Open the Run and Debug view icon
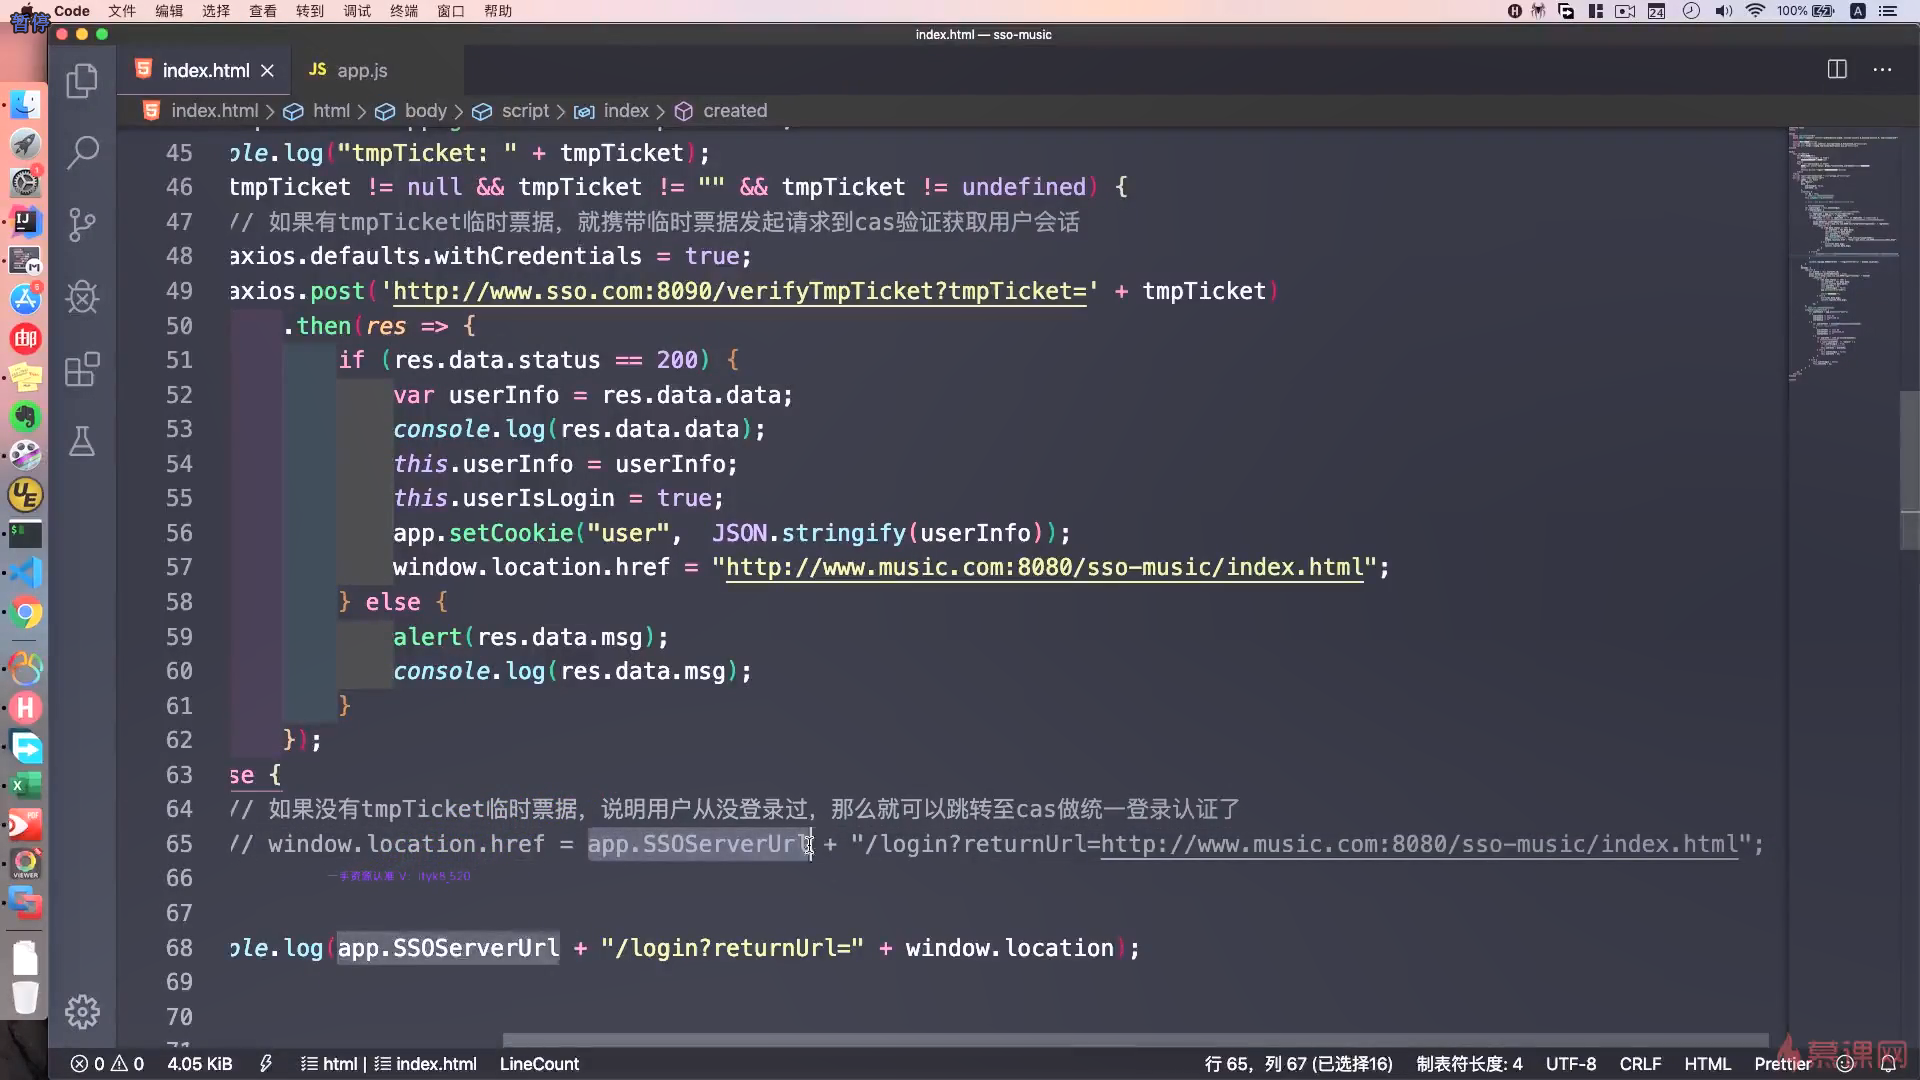 point(82,297)
